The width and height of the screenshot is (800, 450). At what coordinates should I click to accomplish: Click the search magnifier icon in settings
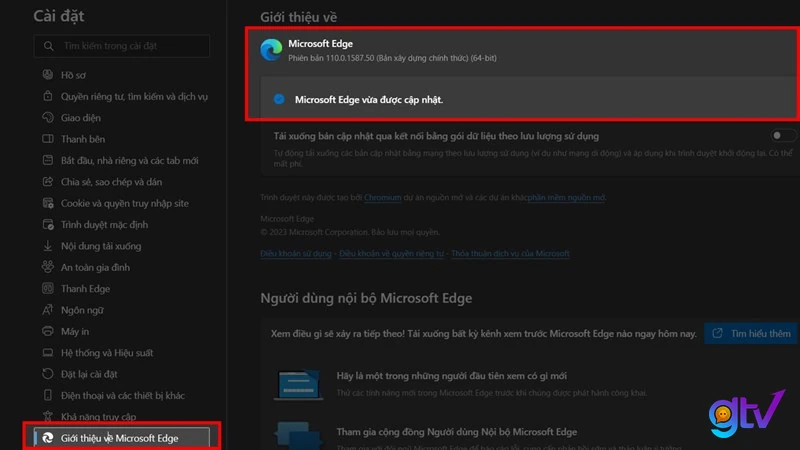pos(48,46)
